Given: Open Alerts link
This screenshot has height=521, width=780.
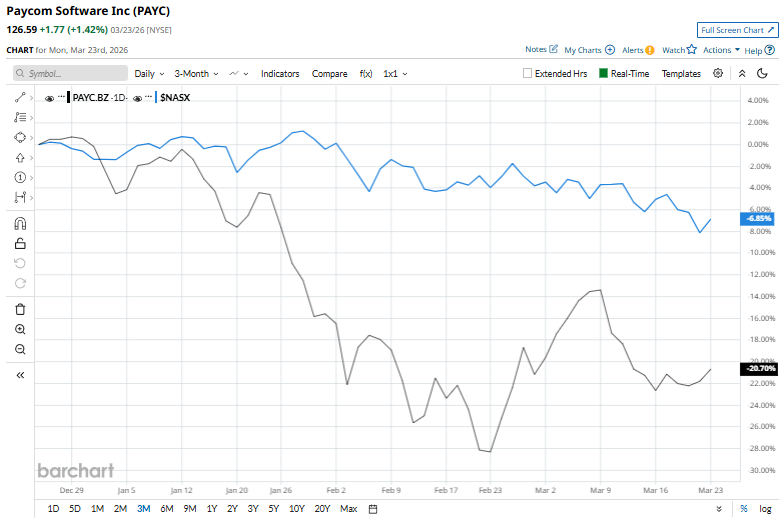Looking at the screenshot, I should pos(638,50).
